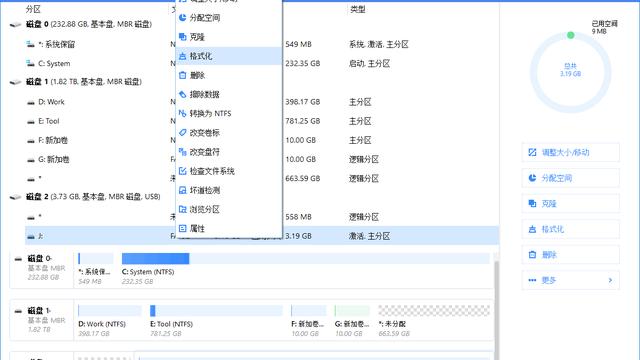
Task: Select 磁盘 2 USB disk in the partition list
Action: tap(93, 197)
